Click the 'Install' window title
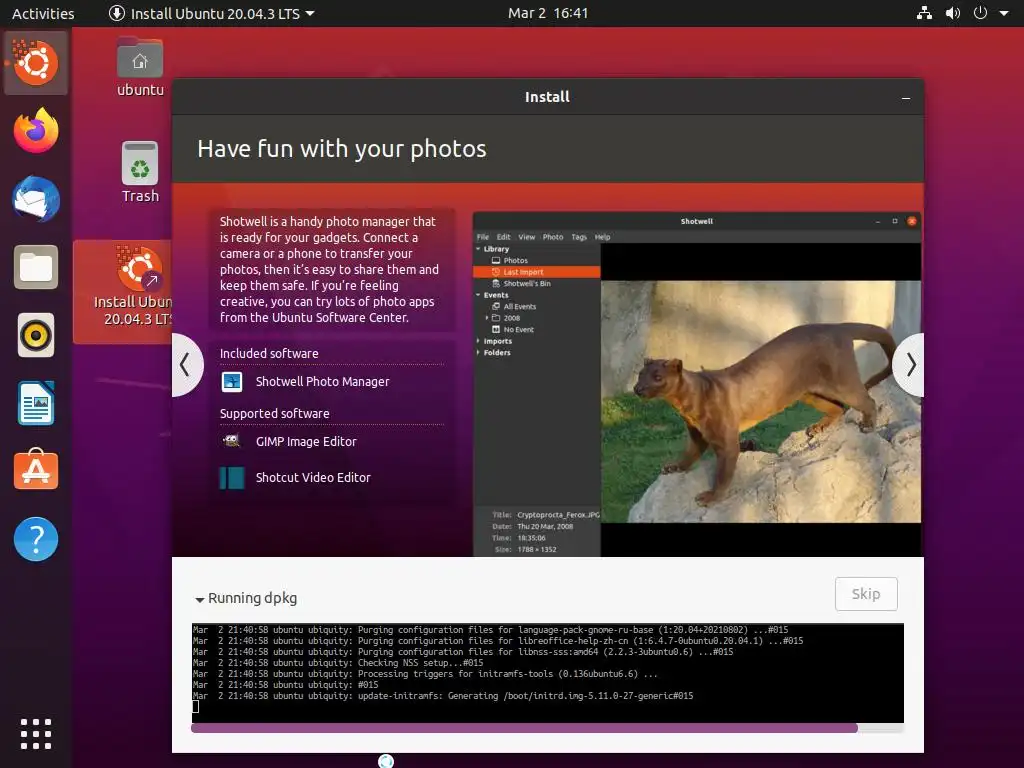This screenshot has height=768, width=1024. pos(547,97)
